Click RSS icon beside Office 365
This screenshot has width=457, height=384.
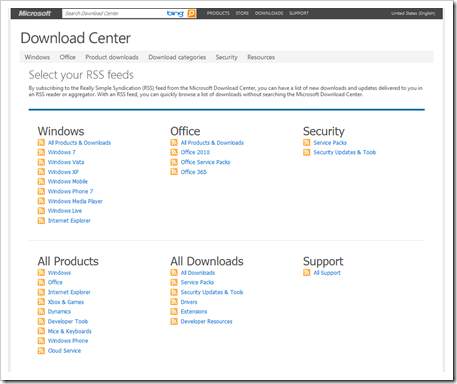pyautogui.click(x=174, y=172)
